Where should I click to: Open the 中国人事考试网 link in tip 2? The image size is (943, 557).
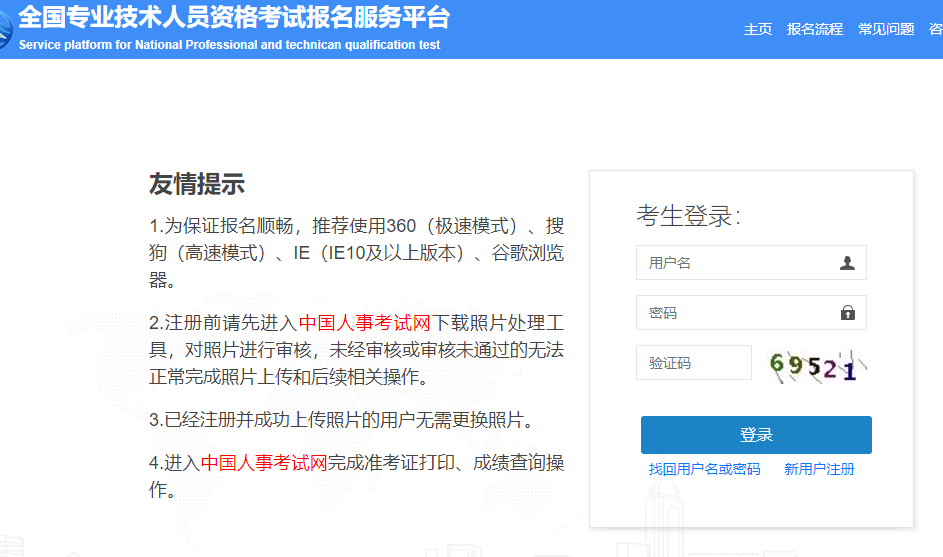[364, 323]
